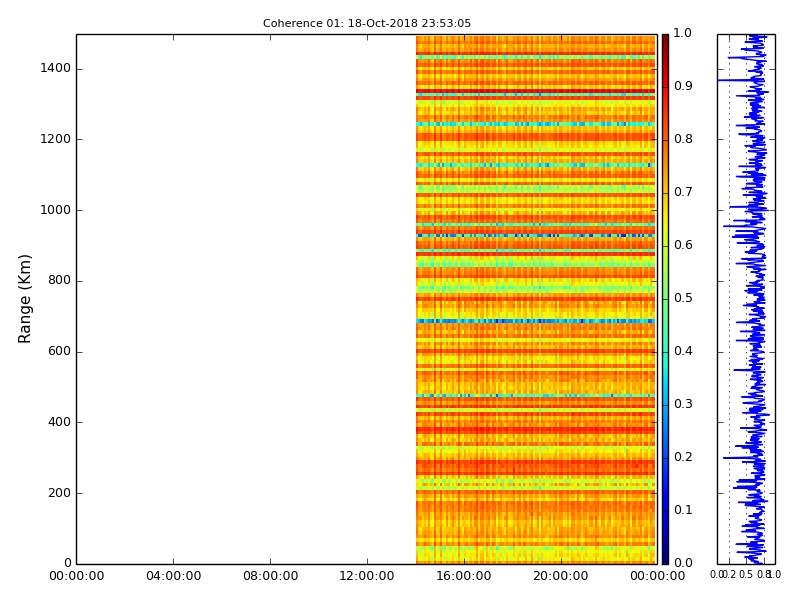Click the colorbar 0.3 label

point(683,404)
